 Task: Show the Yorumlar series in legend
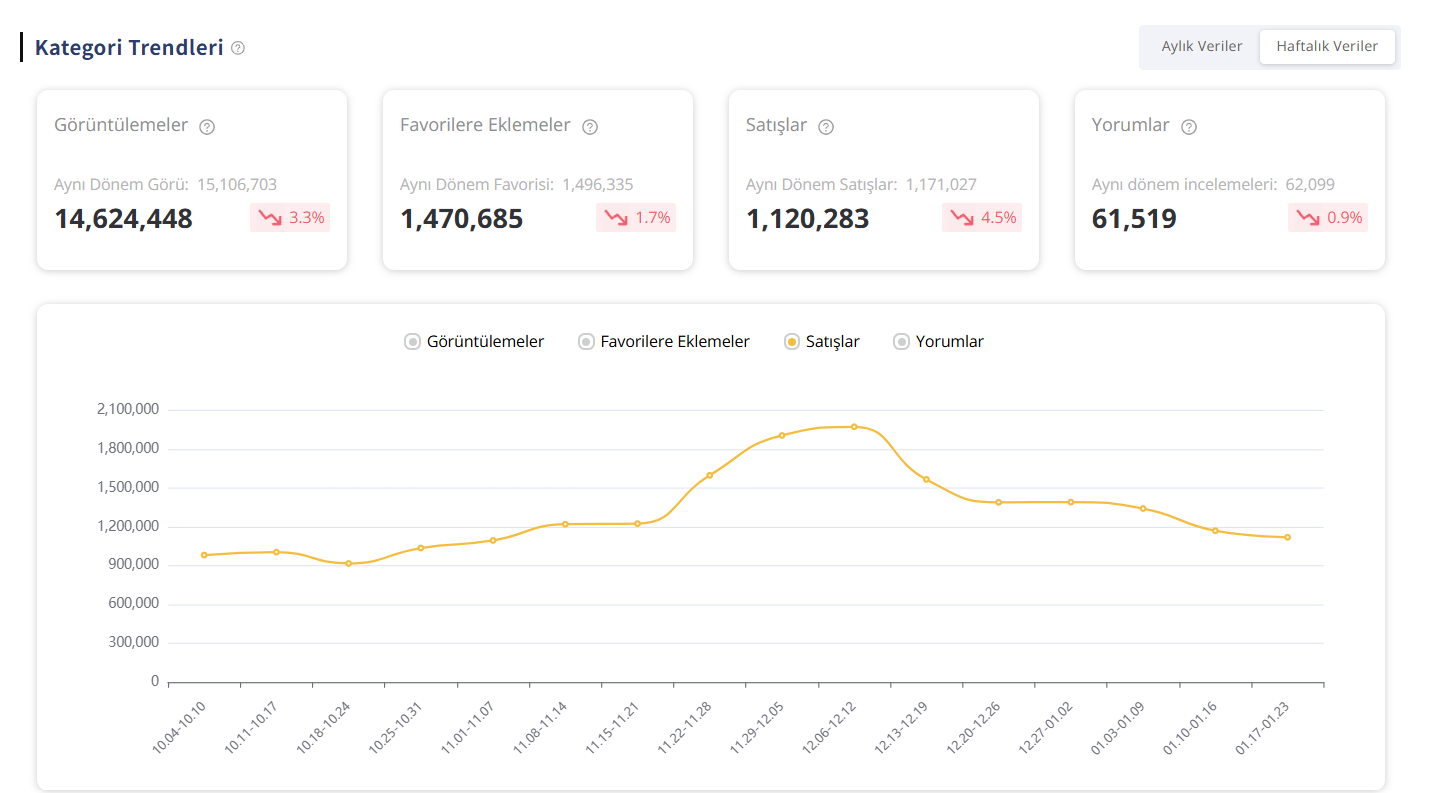pyautogui.click(x=938, y=342)
